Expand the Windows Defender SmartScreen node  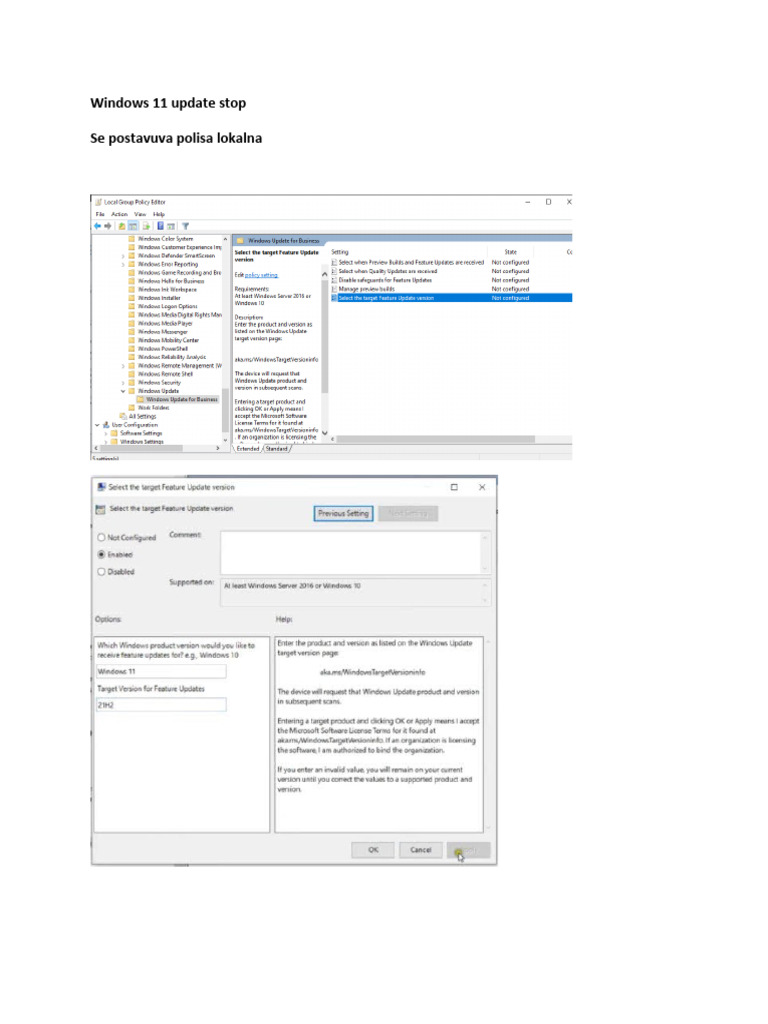pyautogui.click(x=123, y=256)
